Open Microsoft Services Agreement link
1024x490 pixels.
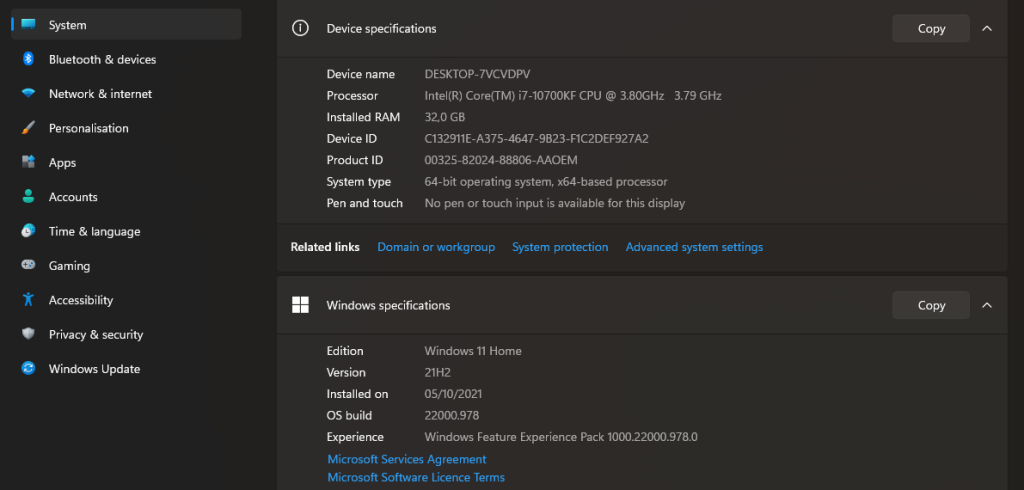(407, 459)
